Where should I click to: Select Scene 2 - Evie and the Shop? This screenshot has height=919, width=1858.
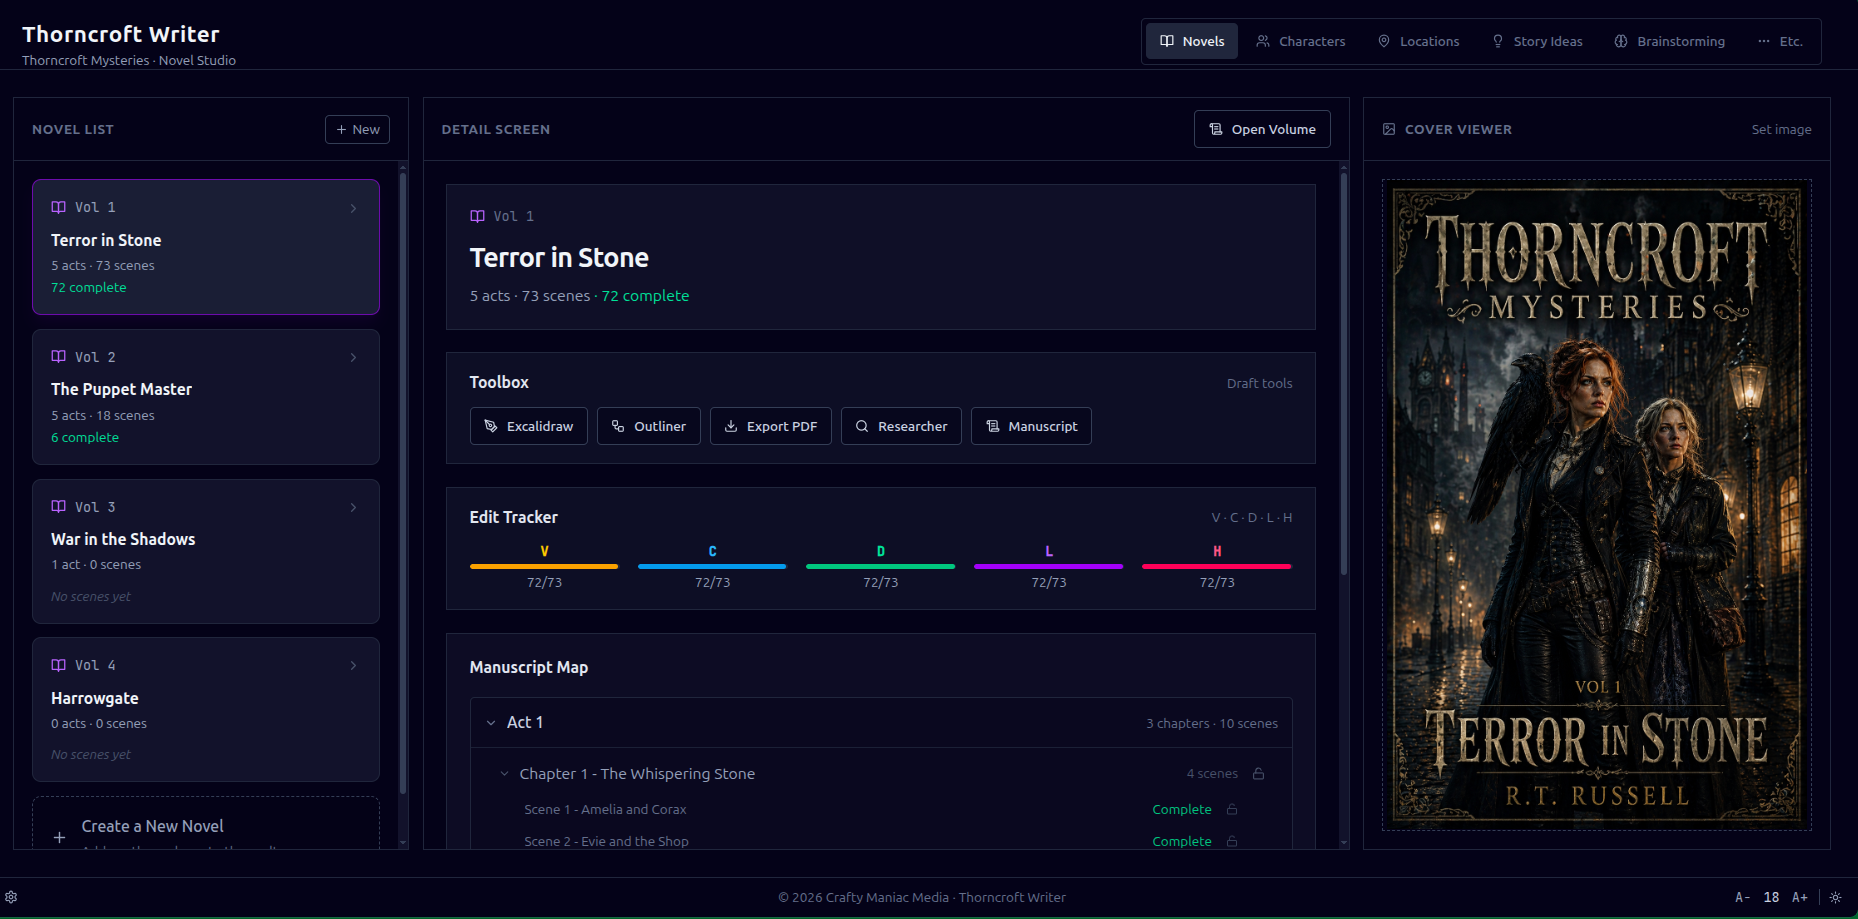[x=606, y=841]
